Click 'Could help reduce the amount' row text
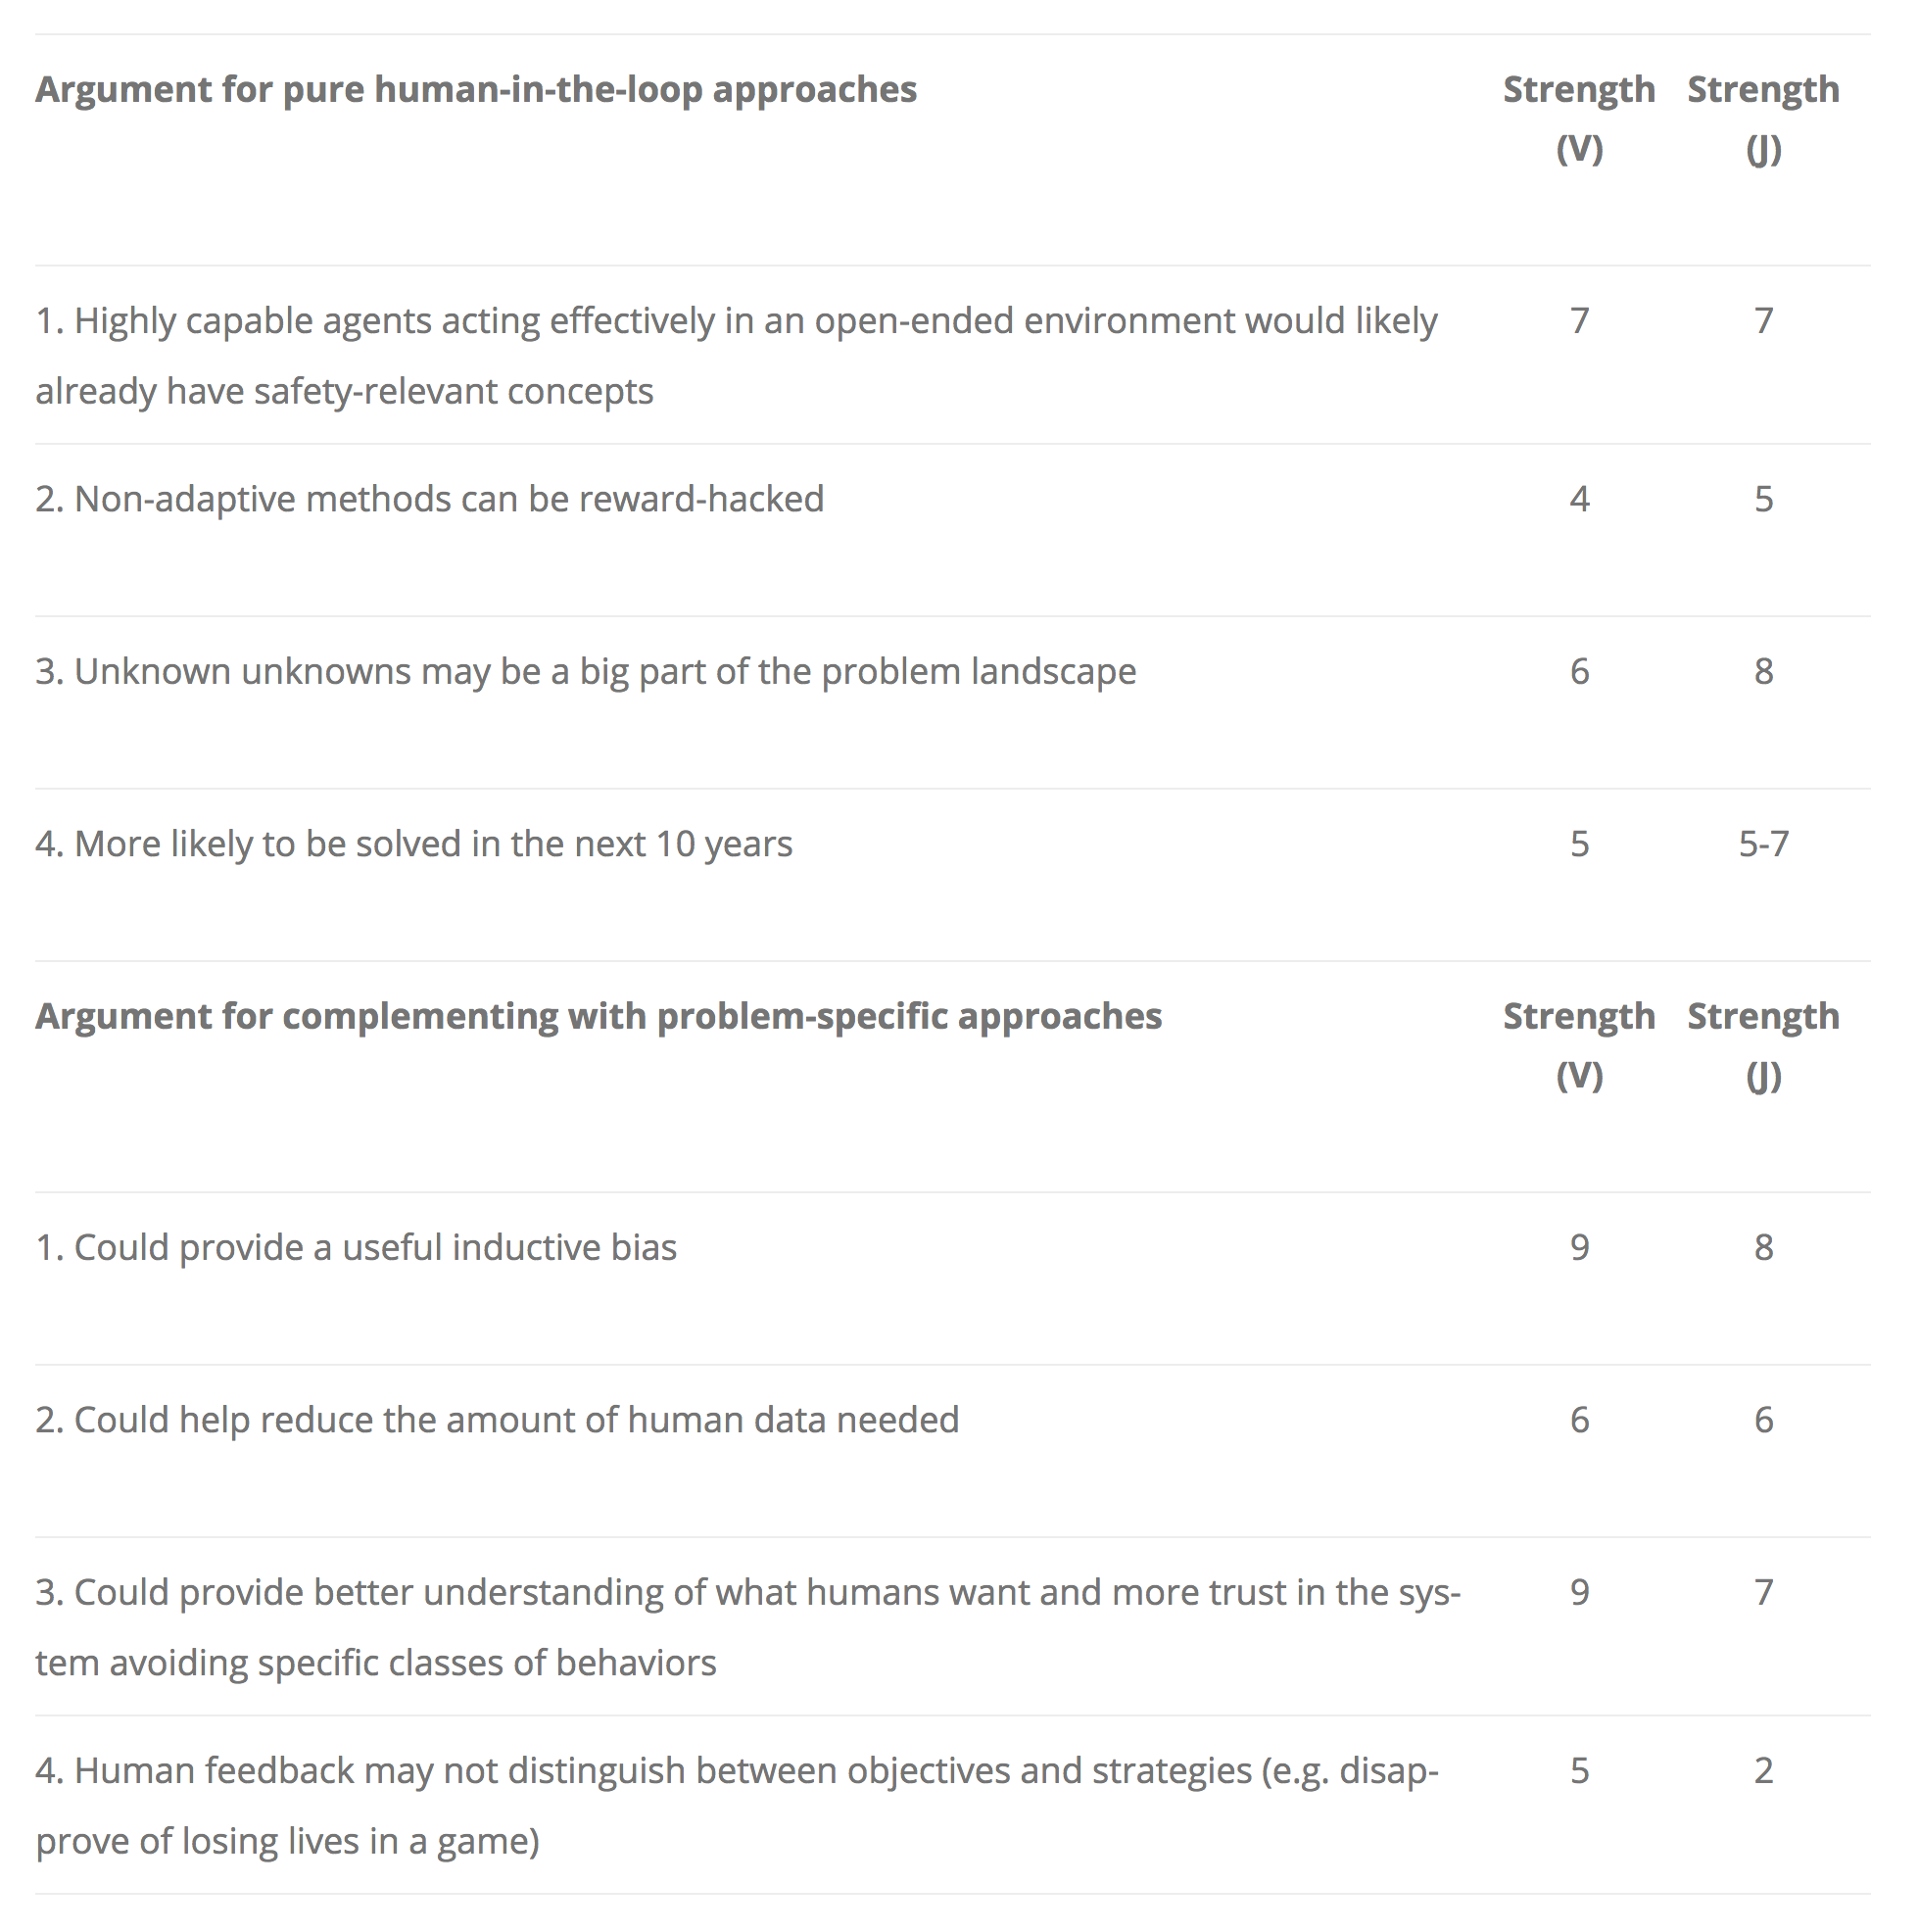Viewport: 1918px width, 1932px height. pyautogui.click(x=497, y=1420)
